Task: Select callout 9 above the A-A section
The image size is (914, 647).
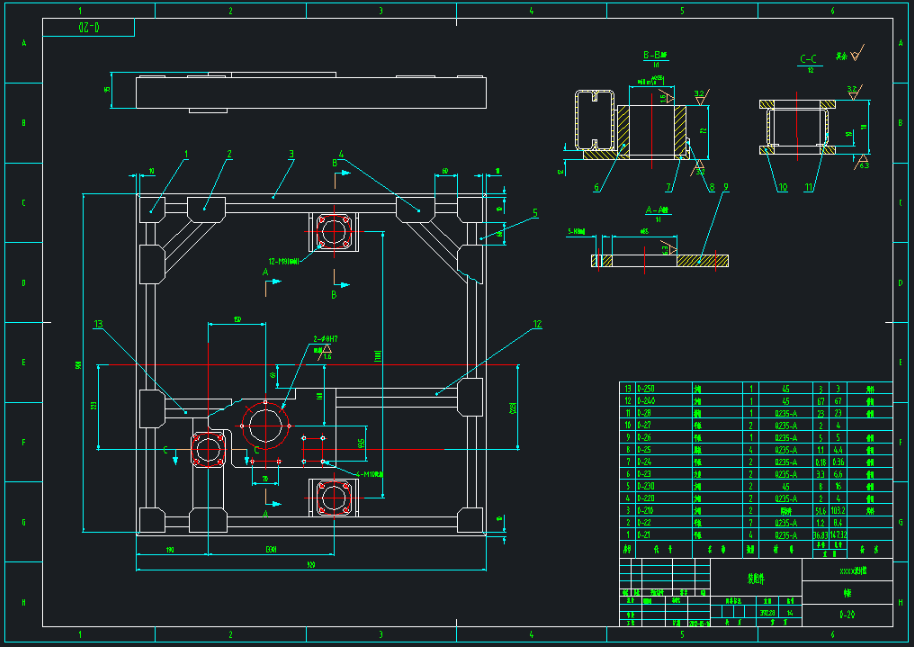Action: (x=726, y=188)
